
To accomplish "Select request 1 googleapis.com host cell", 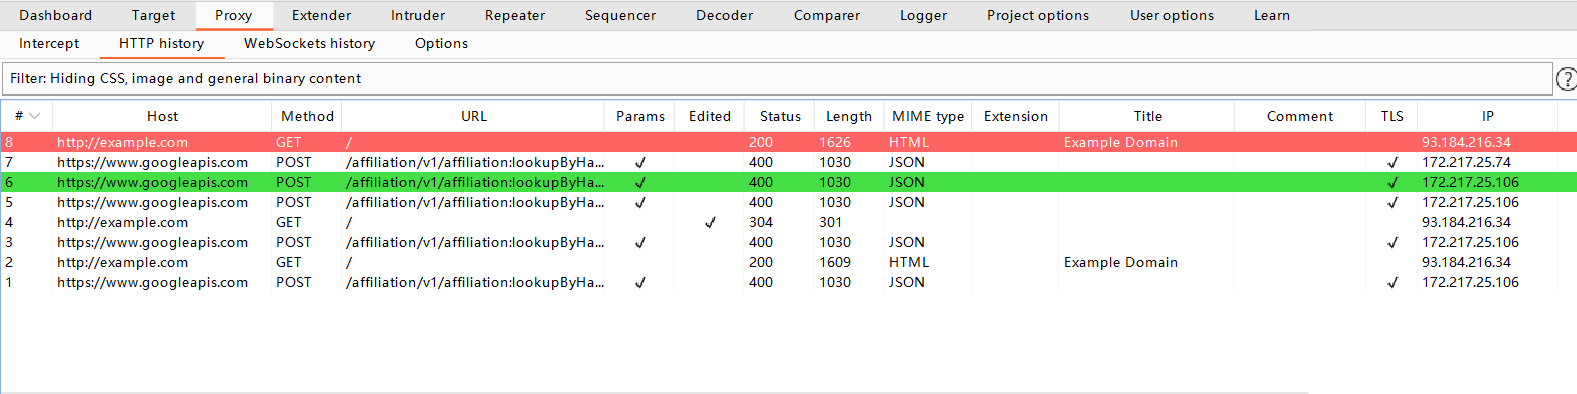I will [152, 282].
